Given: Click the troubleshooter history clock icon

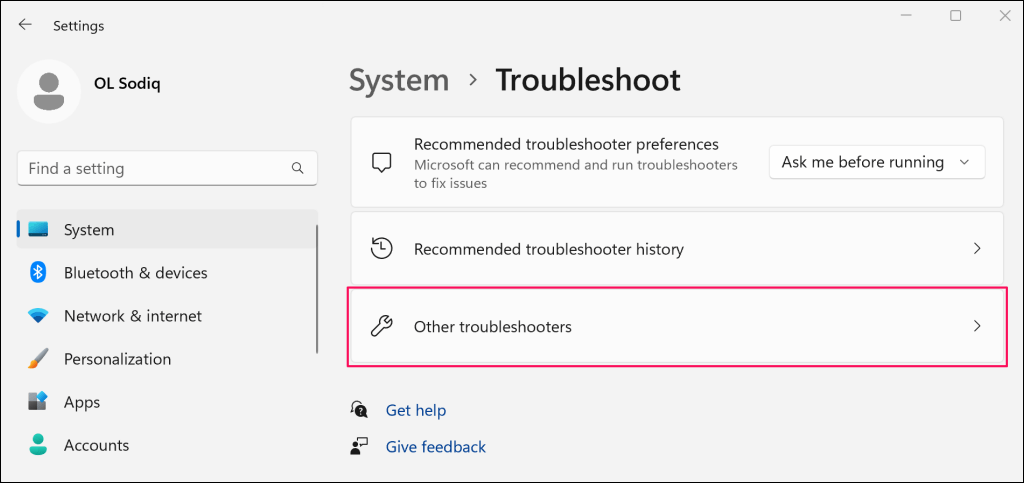Looking at the screenshot, I should click(x=381, y=248).
